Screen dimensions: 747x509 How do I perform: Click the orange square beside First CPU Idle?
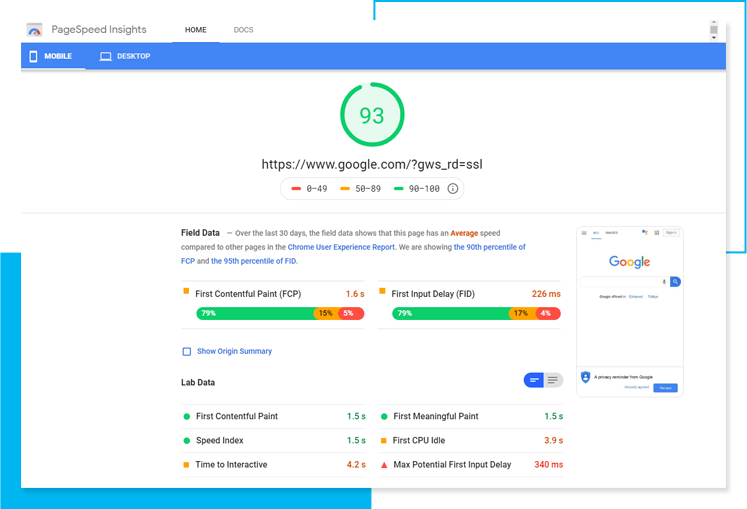point(384,440)
